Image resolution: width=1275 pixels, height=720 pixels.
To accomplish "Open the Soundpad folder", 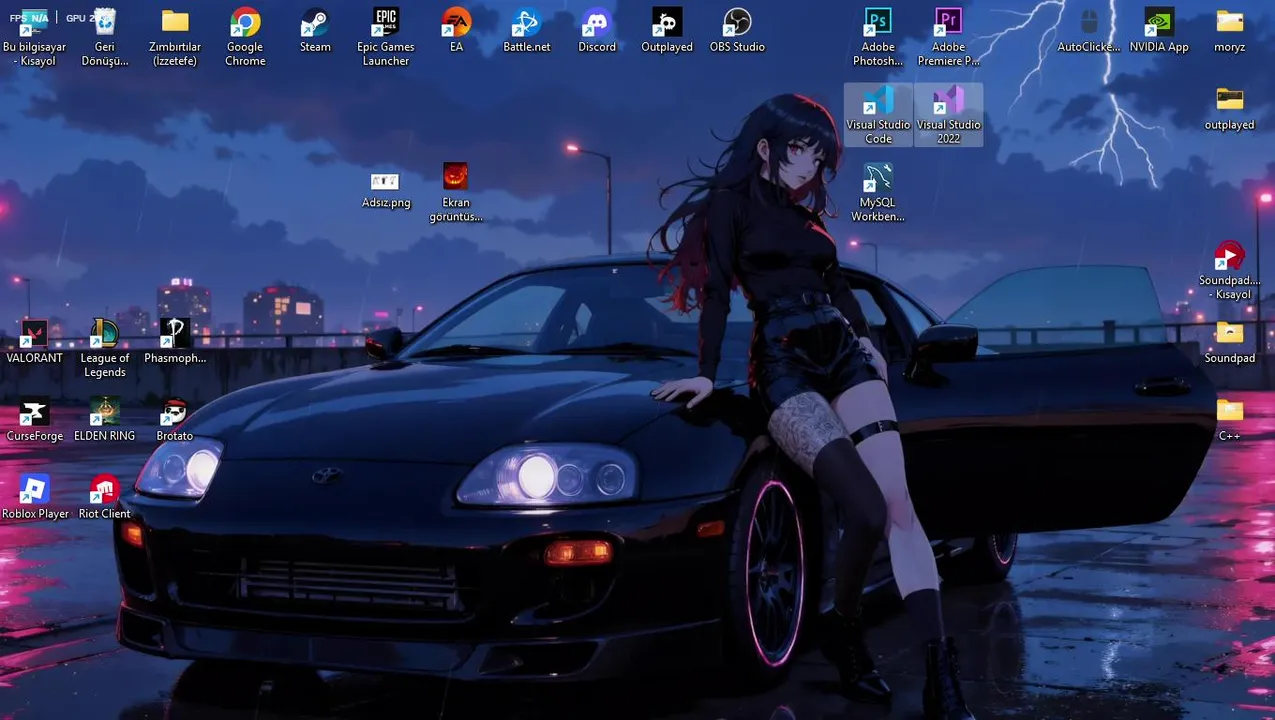I will (1229, 342).
